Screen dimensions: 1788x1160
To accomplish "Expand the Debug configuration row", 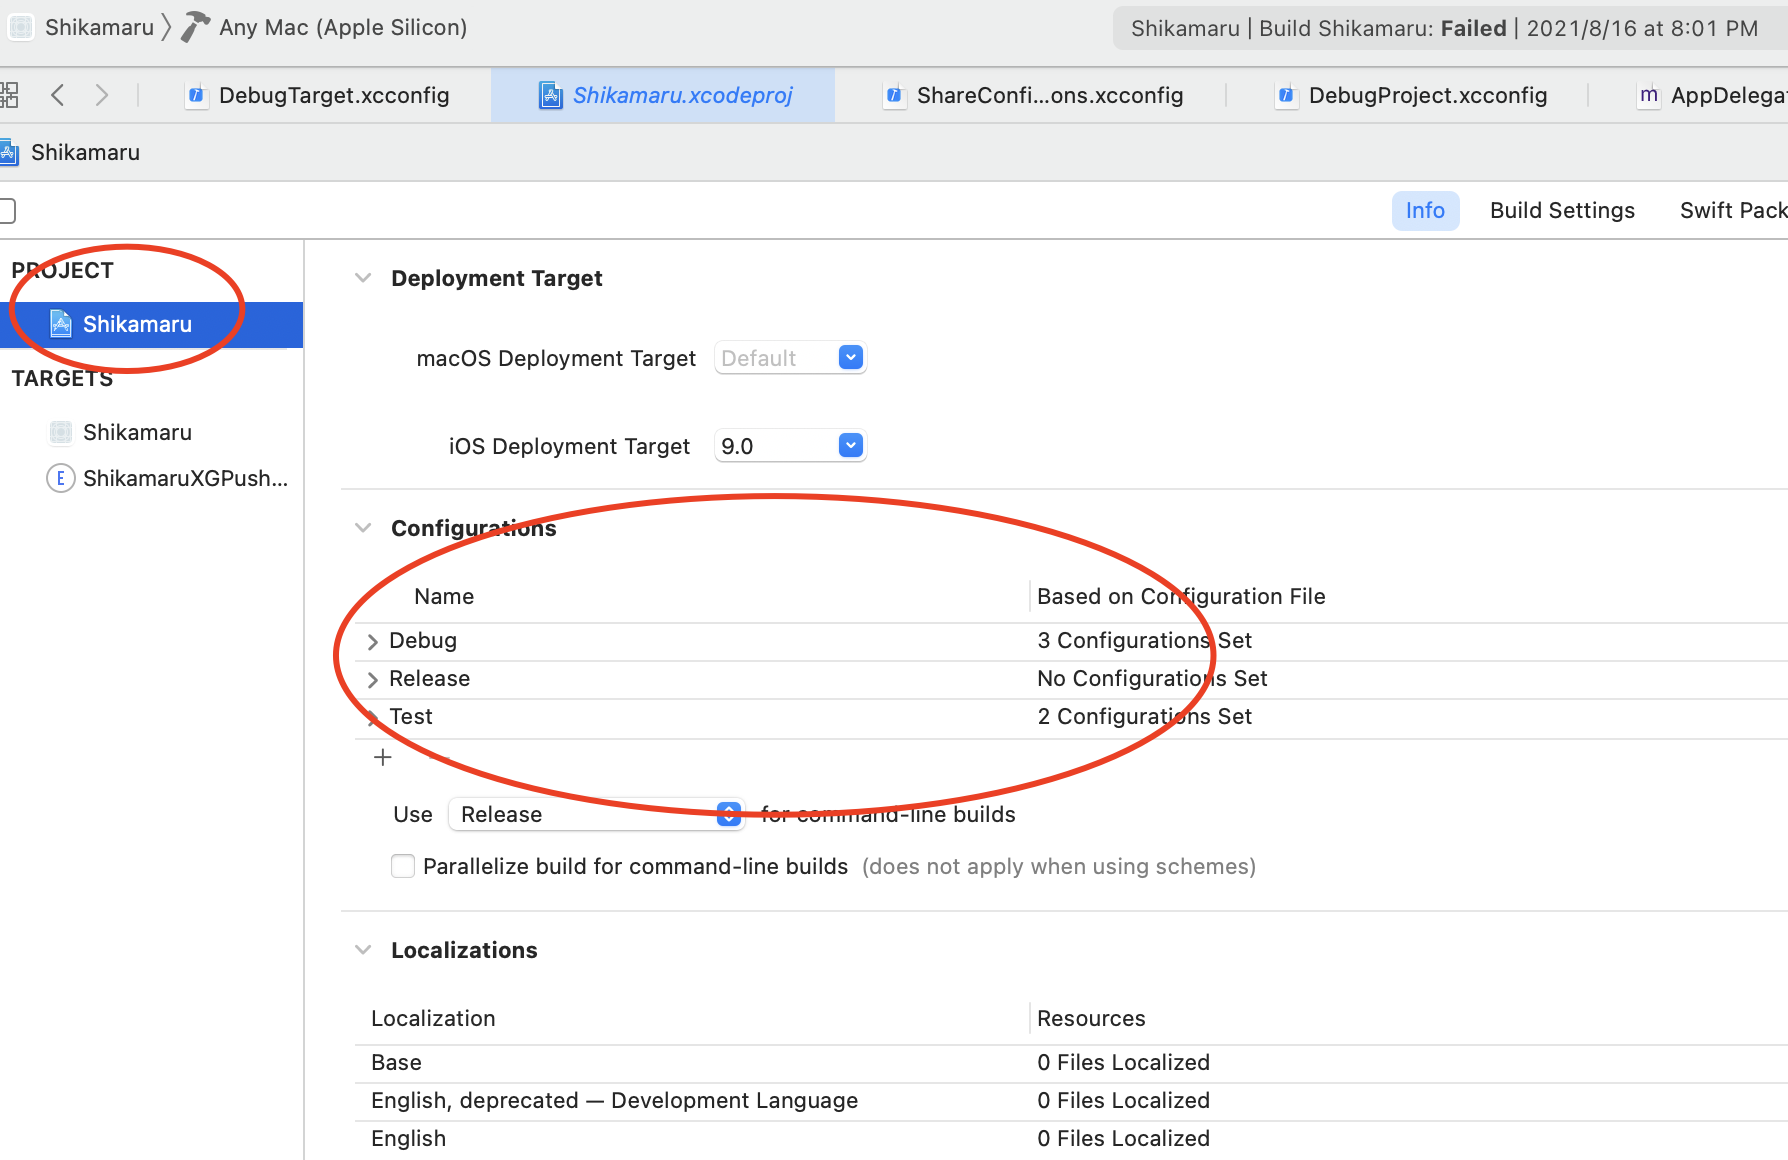I will (x=372, y=641).
